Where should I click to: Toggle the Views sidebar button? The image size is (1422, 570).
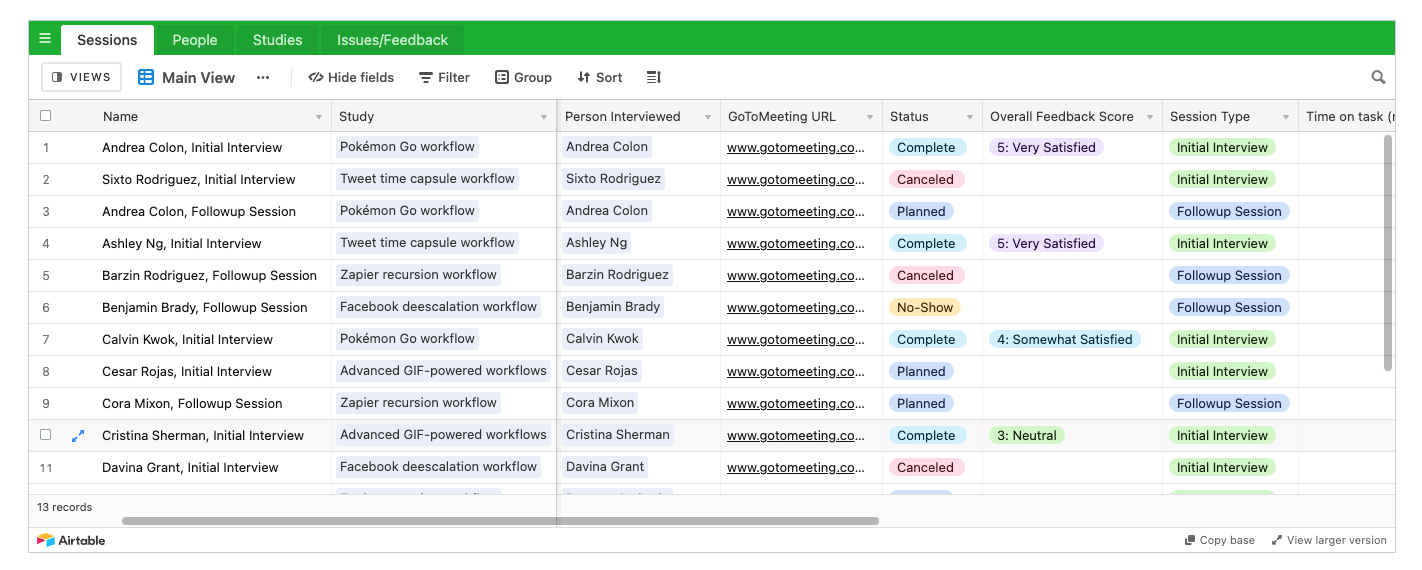coord(81,77)
